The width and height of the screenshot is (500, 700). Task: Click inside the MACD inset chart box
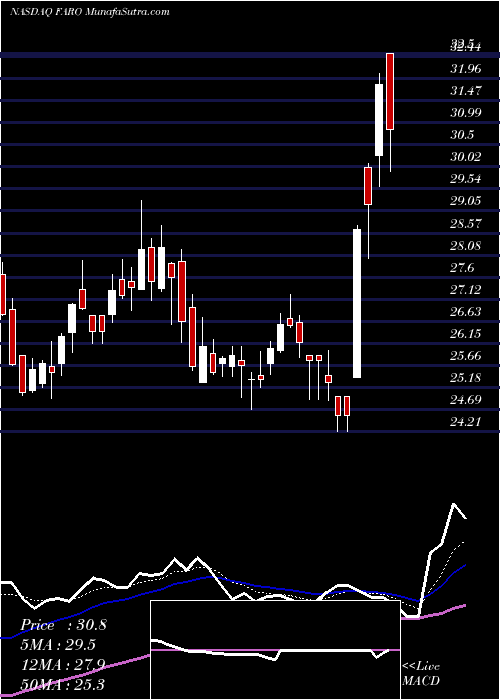275,650
